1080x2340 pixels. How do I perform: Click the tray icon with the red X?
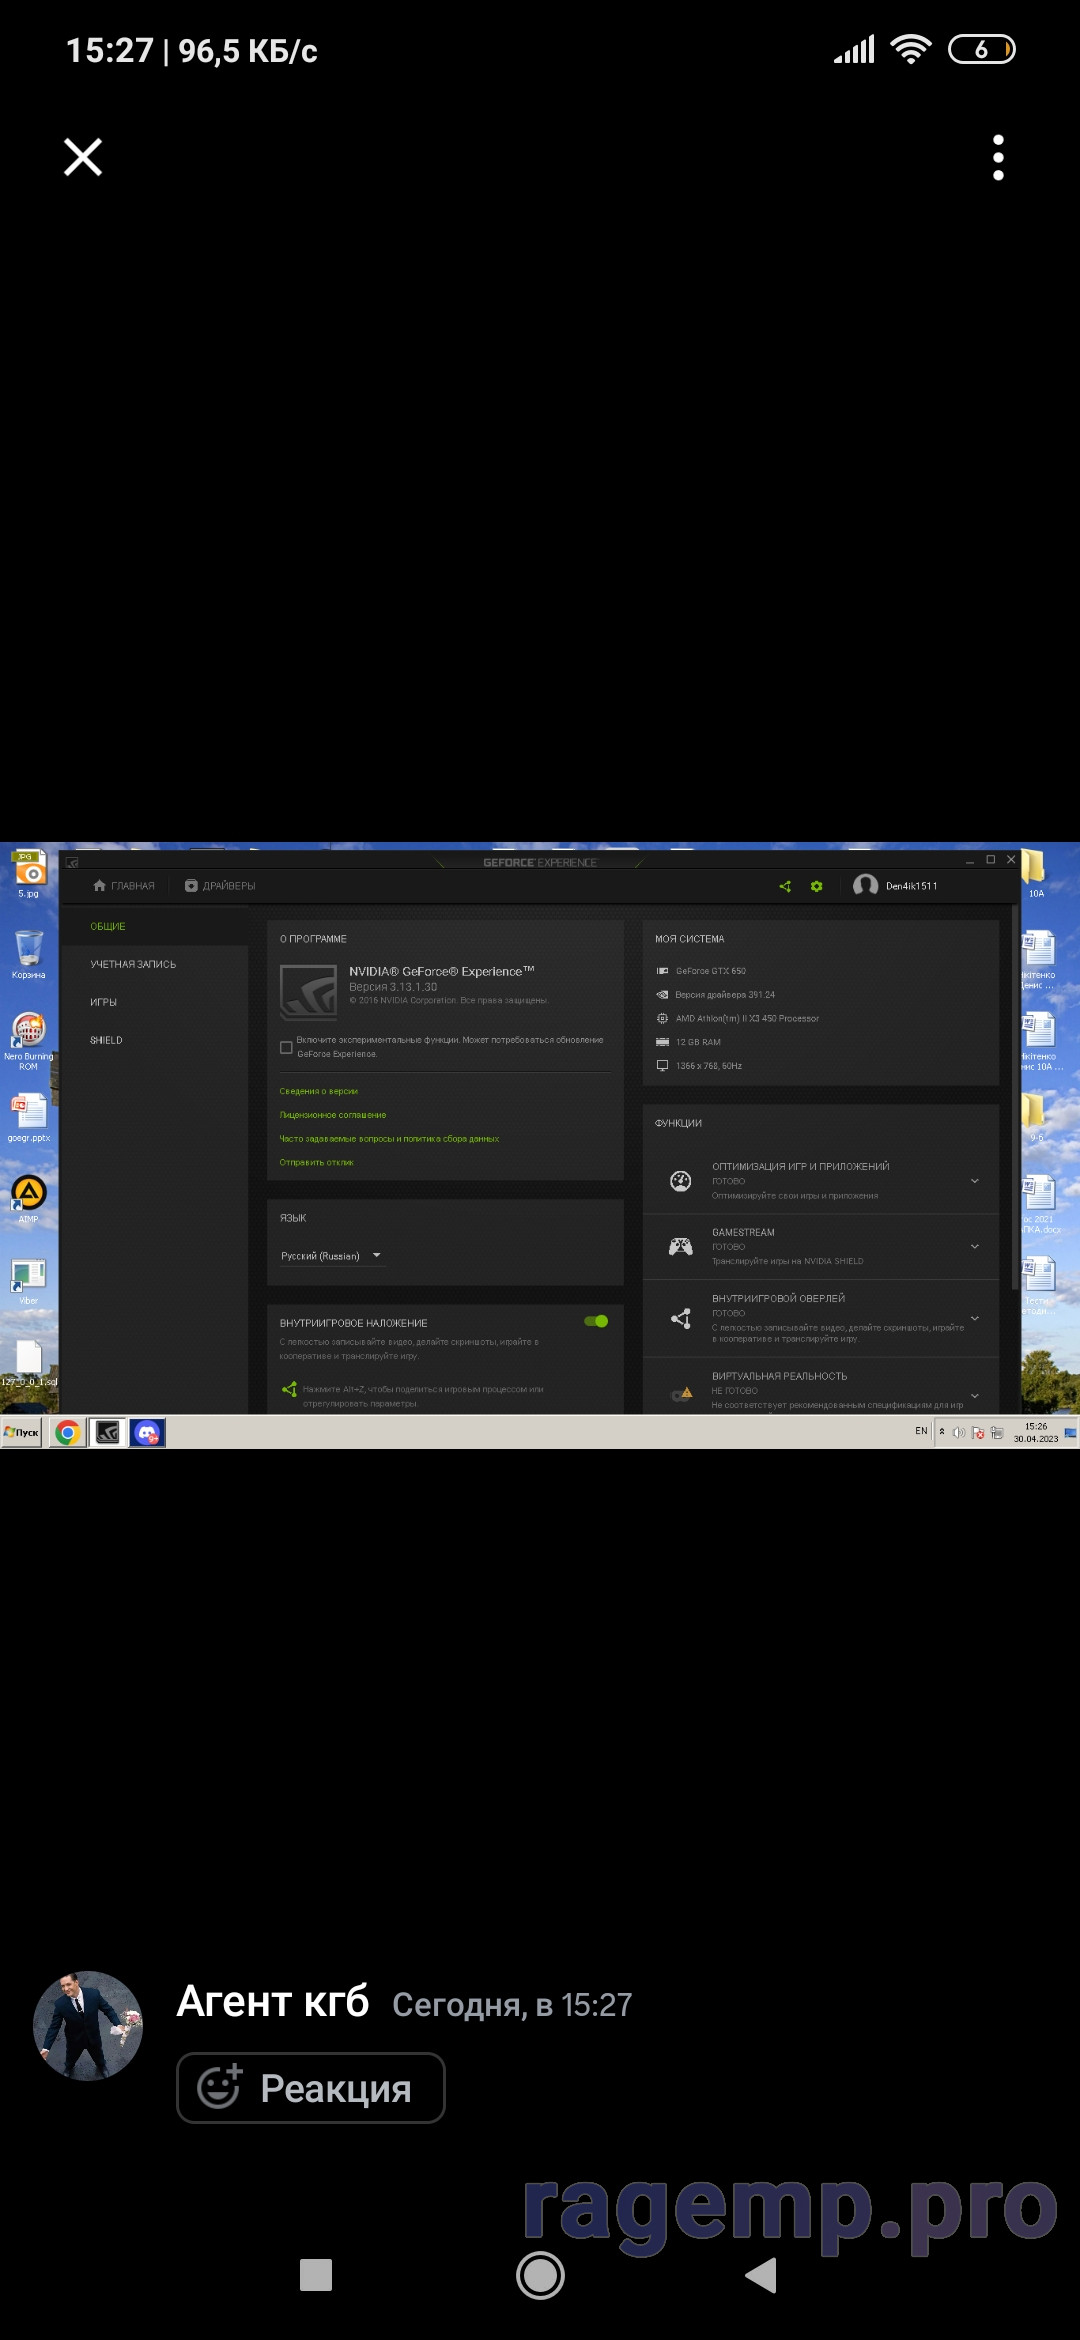(x=978, y=1433)
